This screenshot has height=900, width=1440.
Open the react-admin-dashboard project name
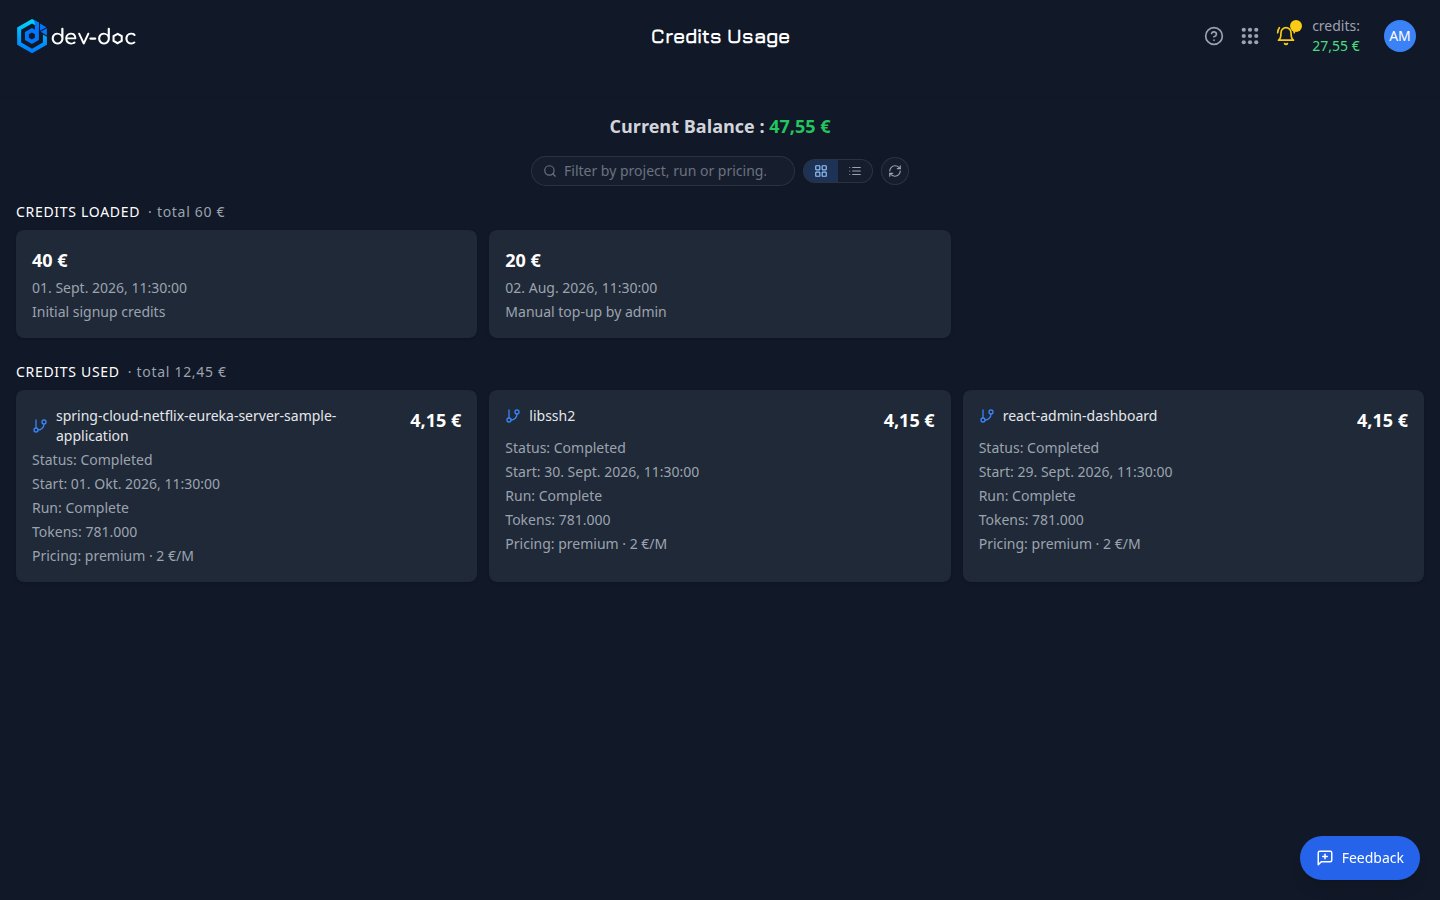pos(1080,416)
